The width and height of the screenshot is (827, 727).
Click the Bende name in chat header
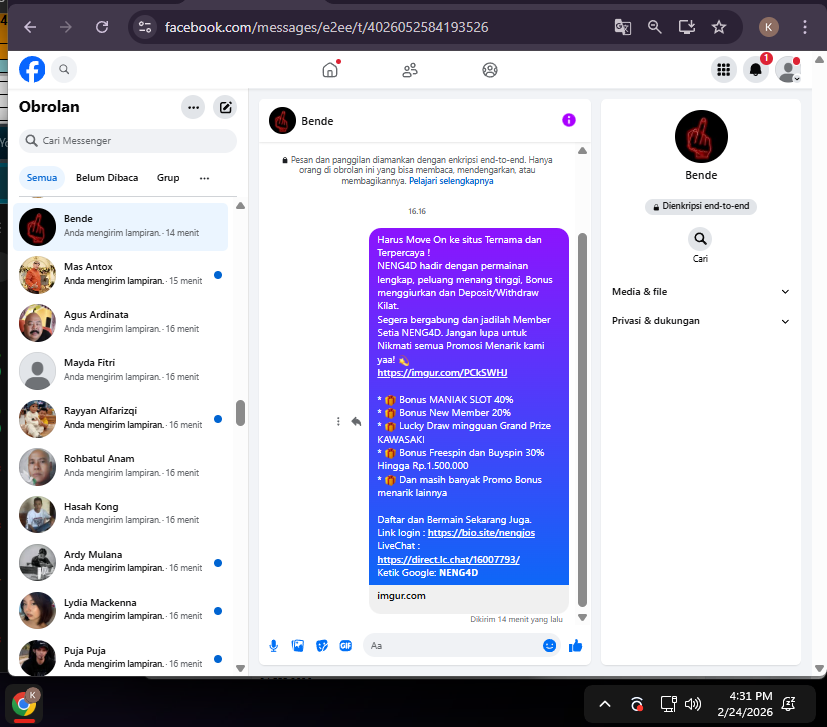(317, 121)
